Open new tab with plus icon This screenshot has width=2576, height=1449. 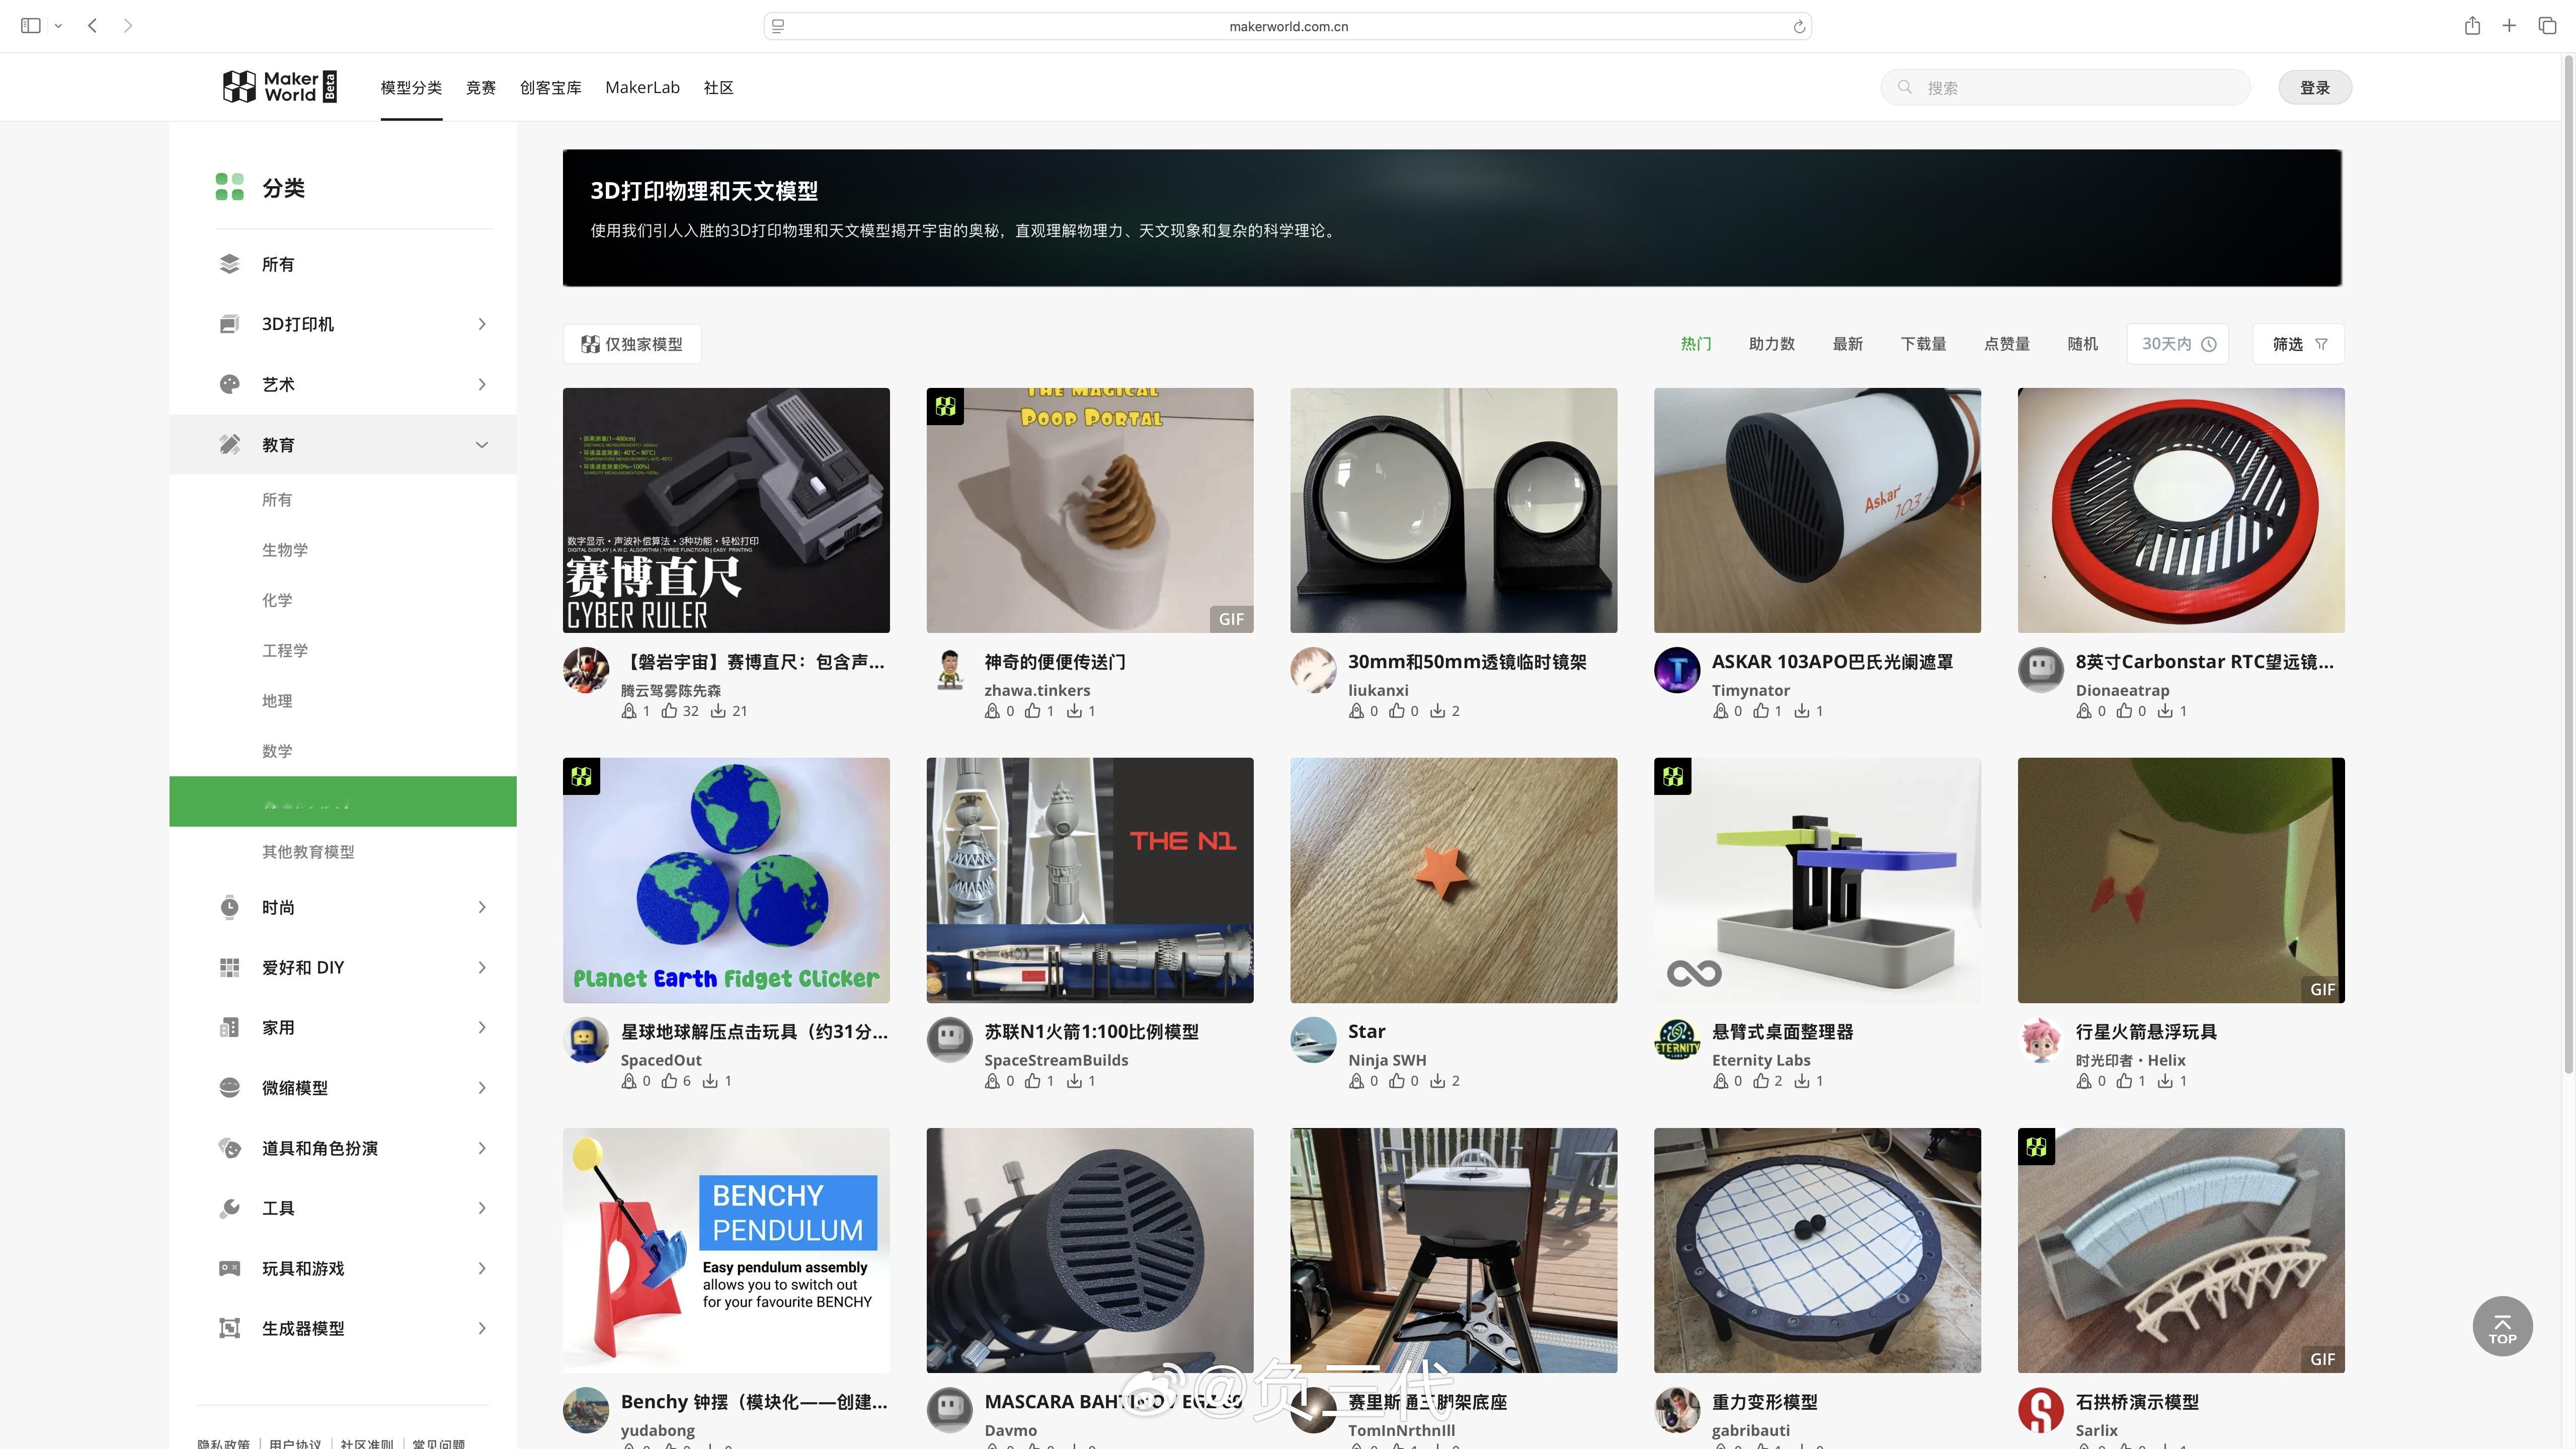coord(2509,26)
